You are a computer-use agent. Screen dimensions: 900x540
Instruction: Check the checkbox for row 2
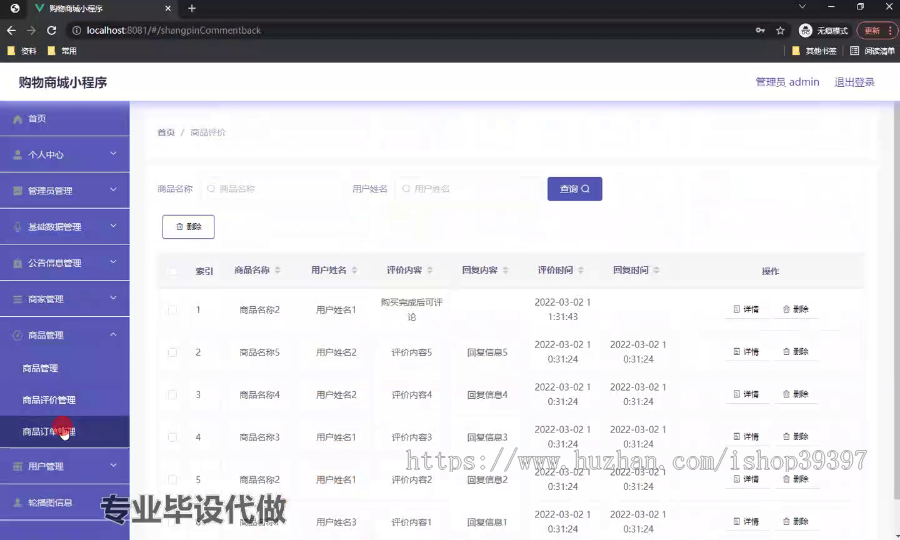172,352
